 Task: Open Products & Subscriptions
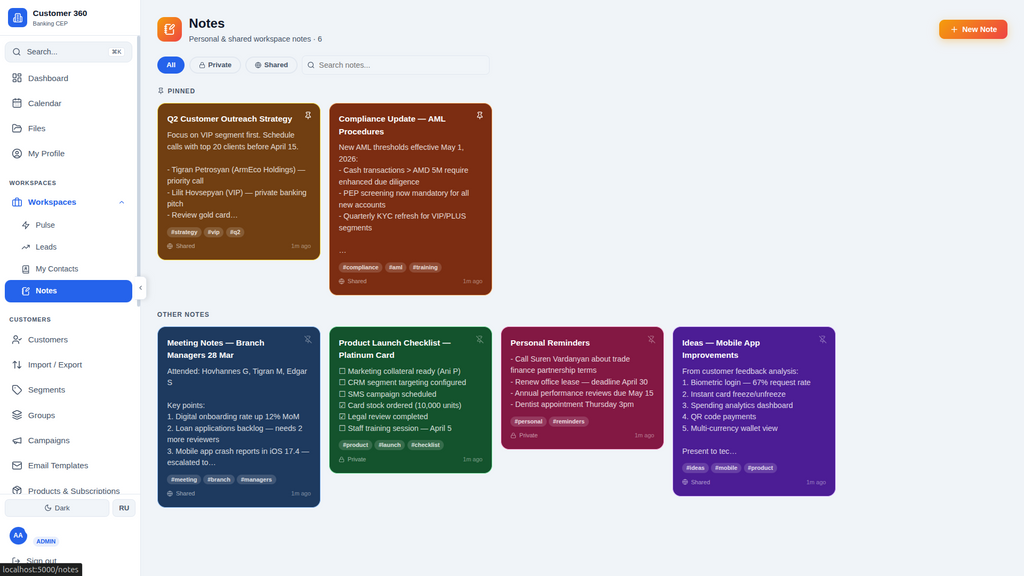tap(69, 490)
